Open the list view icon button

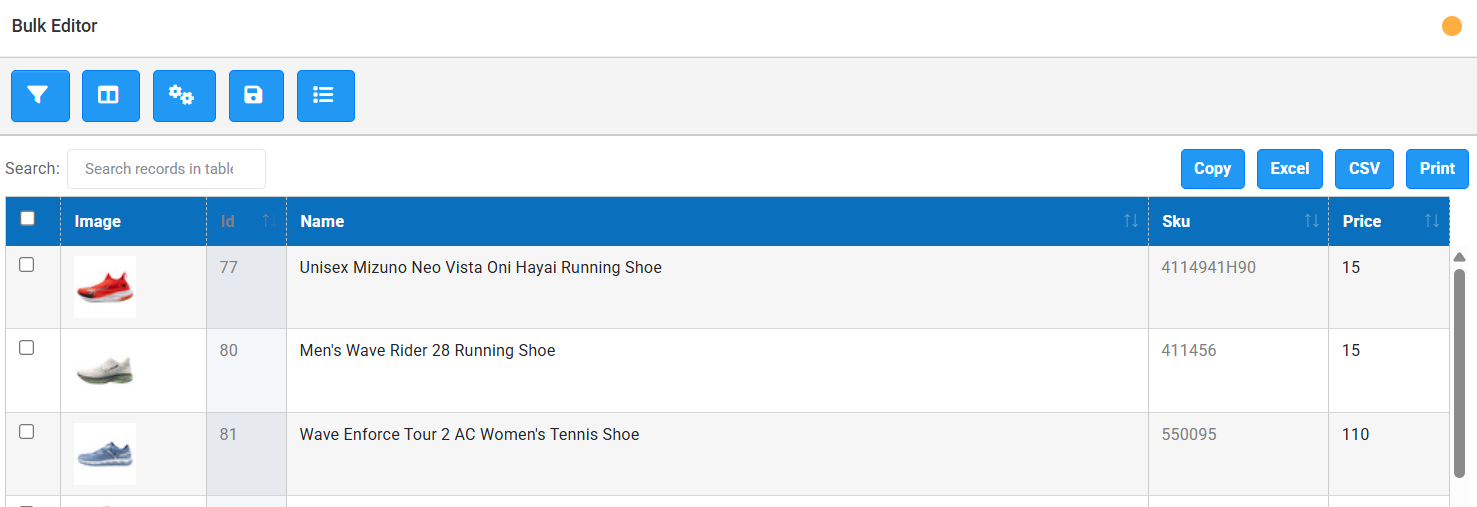click(x=326, y=96)
